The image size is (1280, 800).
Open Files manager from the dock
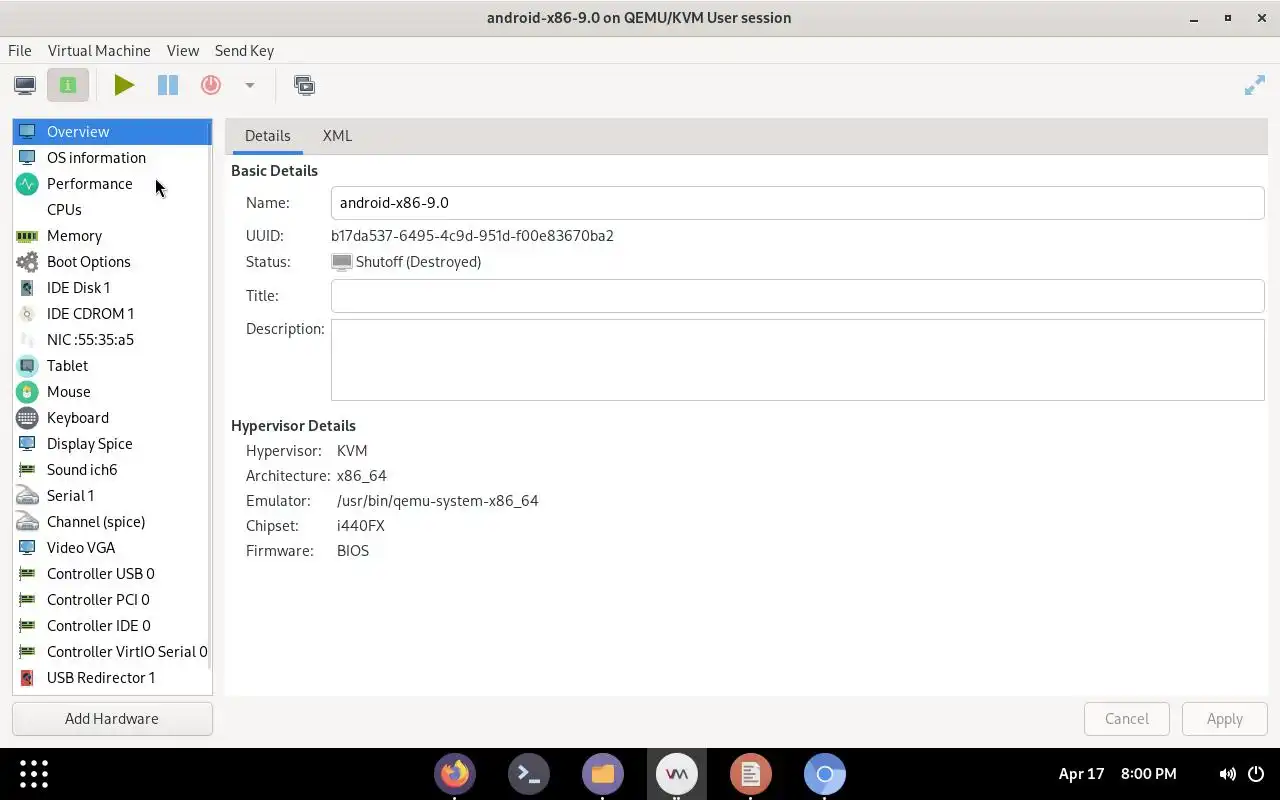coord(603,773)
